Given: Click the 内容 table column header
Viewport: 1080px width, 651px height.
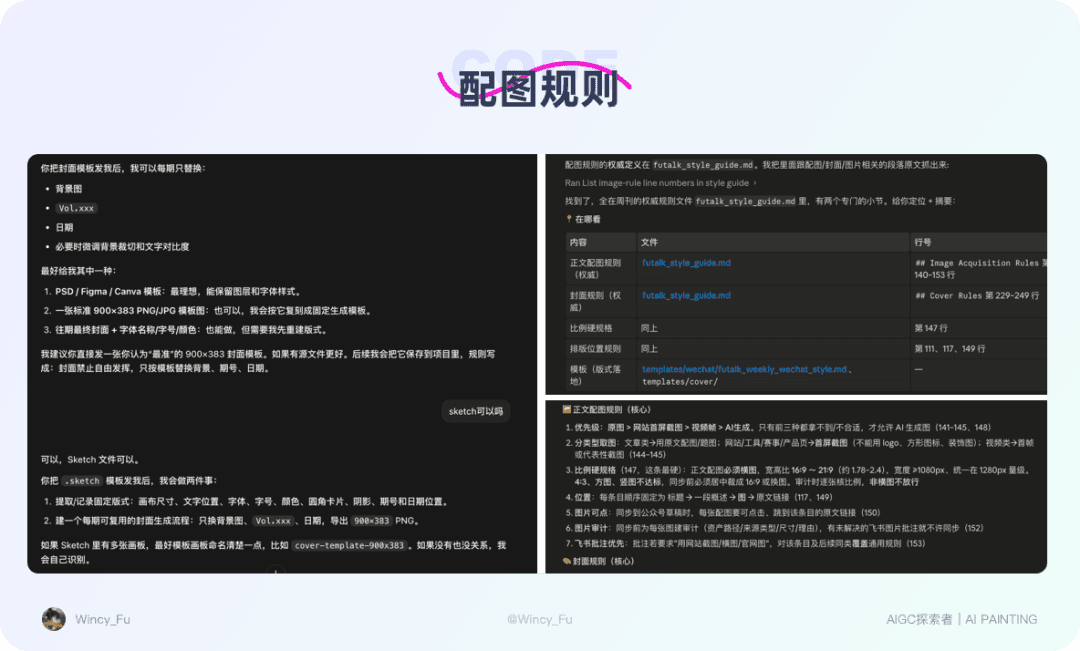Looking at the screenshot, I should [601, 242].
